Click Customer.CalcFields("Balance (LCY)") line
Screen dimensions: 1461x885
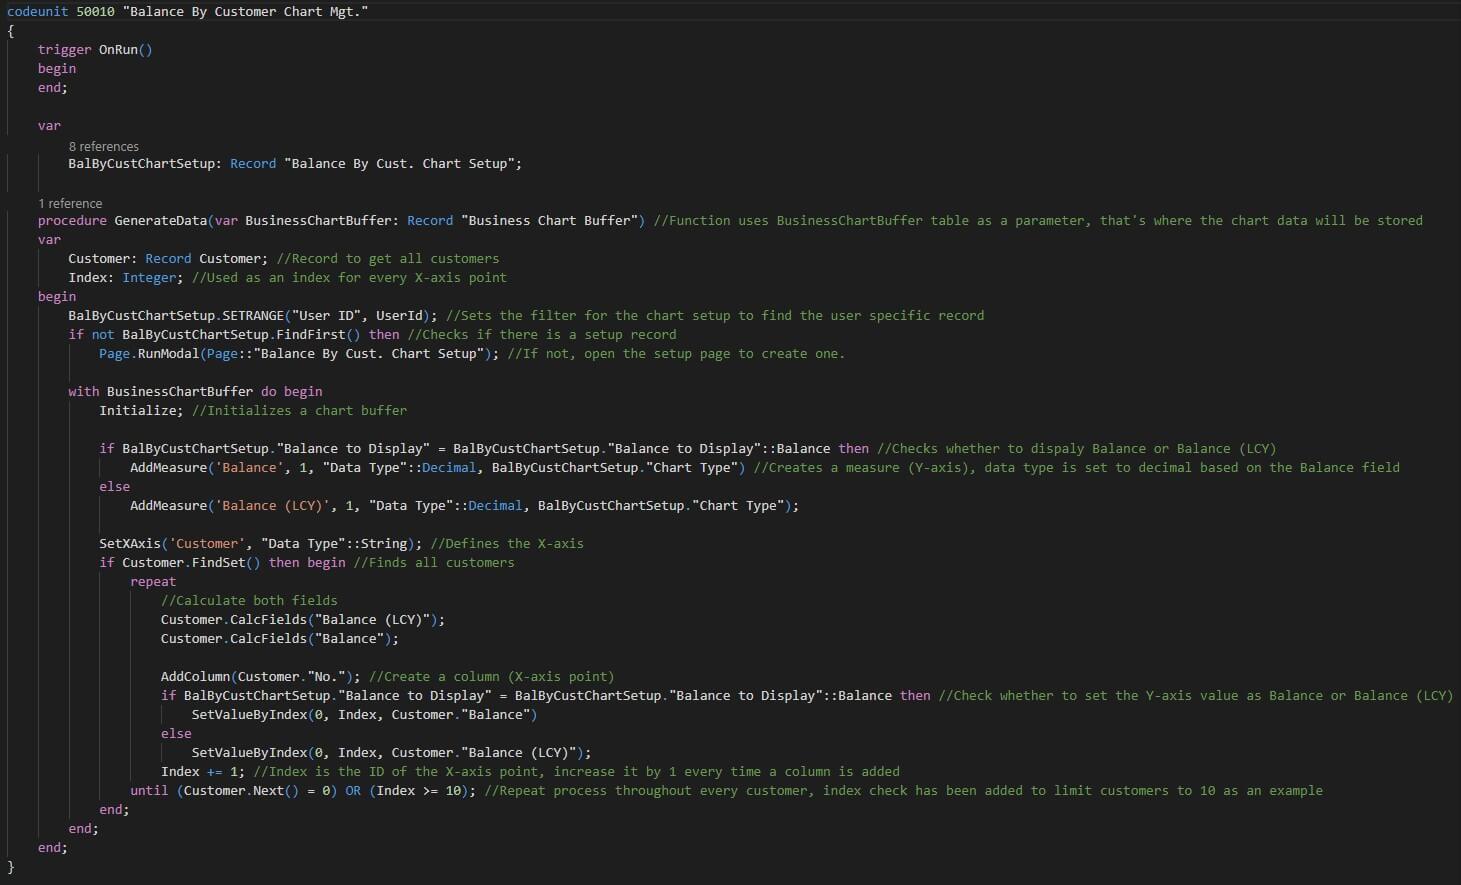click(303, 619)
